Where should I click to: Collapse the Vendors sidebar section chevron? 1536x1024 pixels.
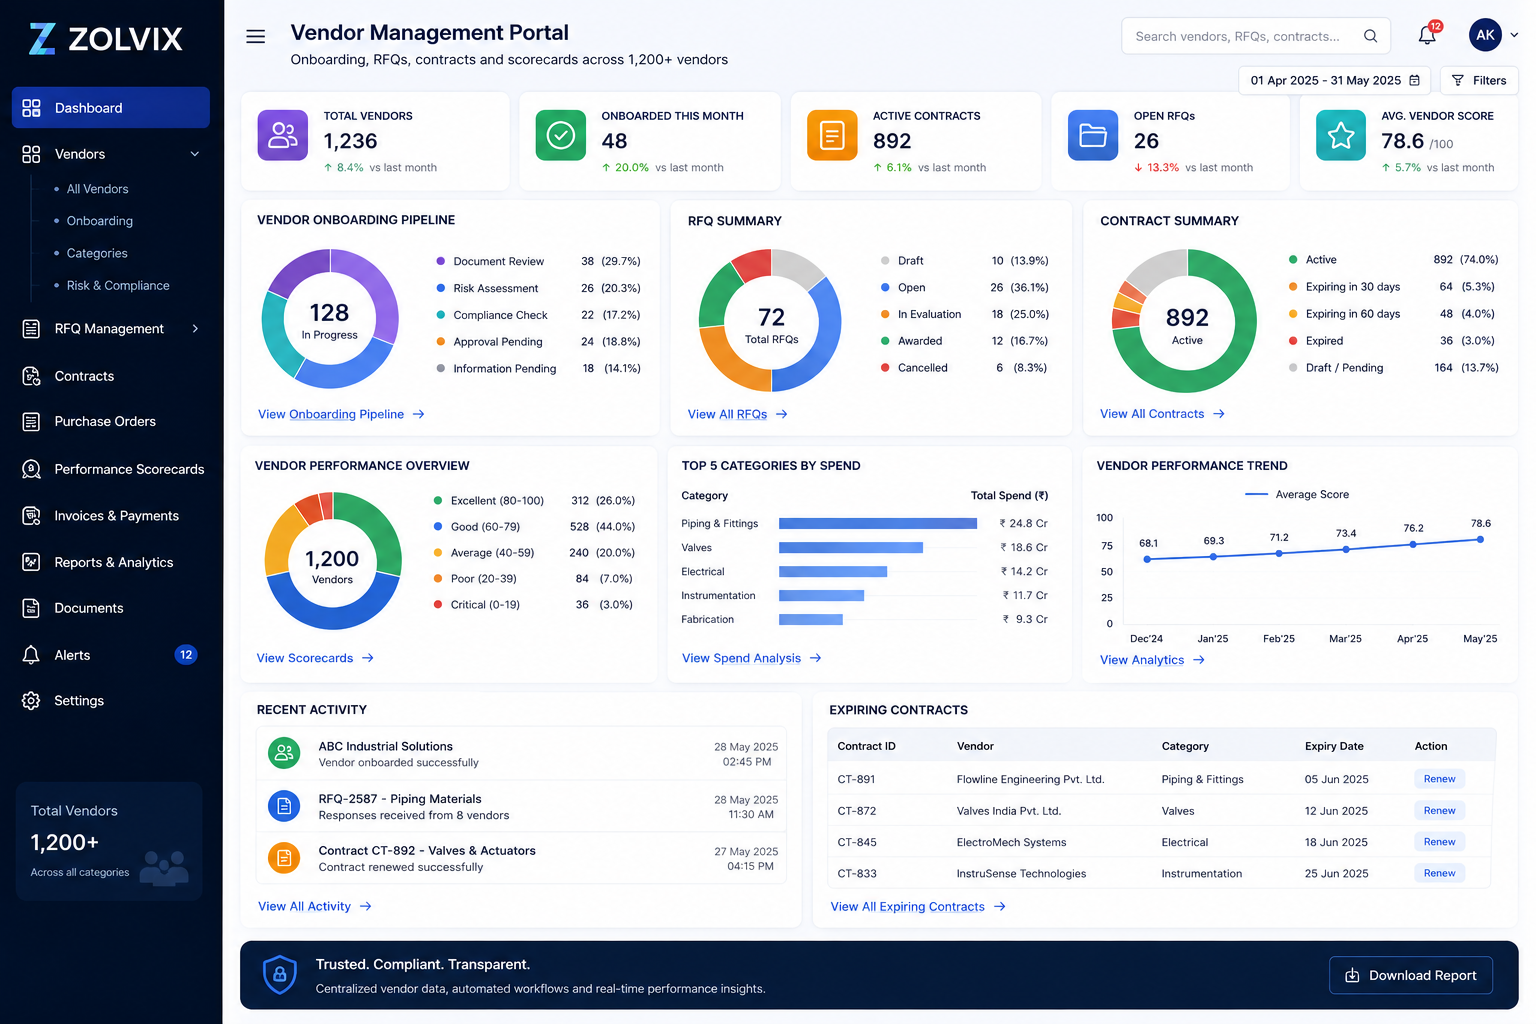[195, 154]
